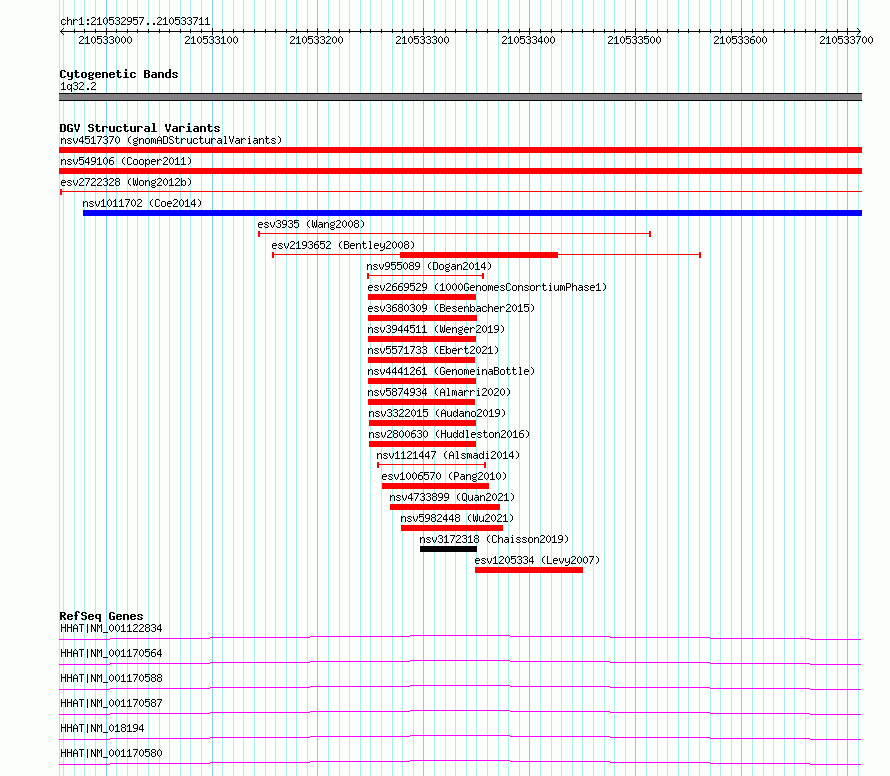Click nsv3172318 Chaisson2019 label

click(494, 539)
